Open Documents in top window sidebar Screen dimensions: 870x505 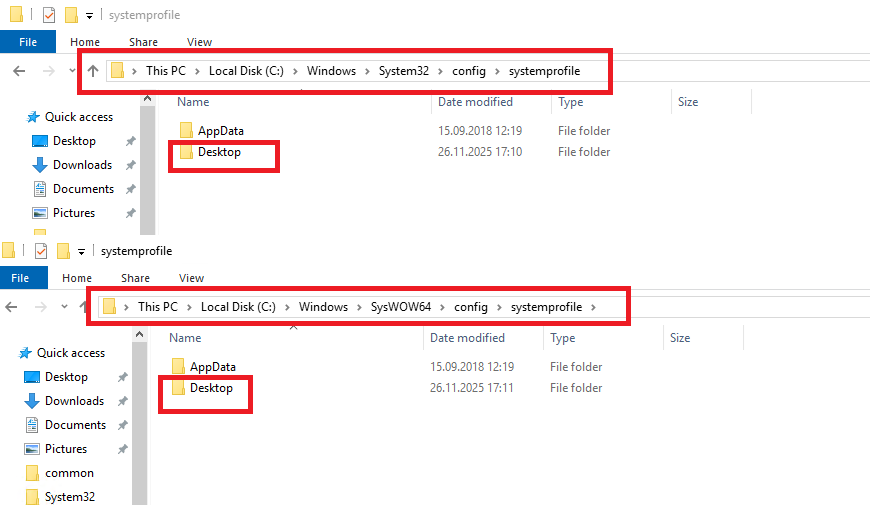83,189
